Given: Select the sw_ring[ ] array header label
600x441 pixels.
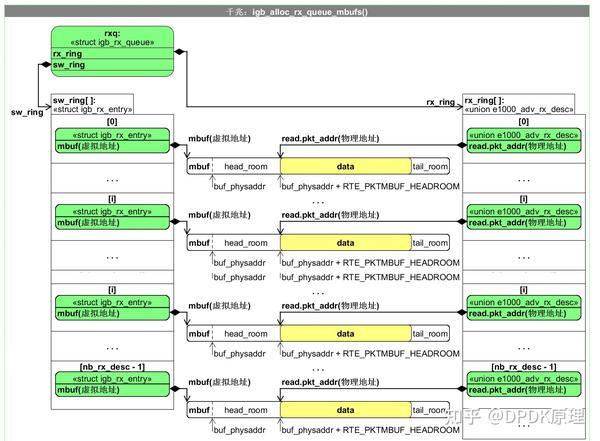Looking at the screenshot, I should click(x=93, y=105).
